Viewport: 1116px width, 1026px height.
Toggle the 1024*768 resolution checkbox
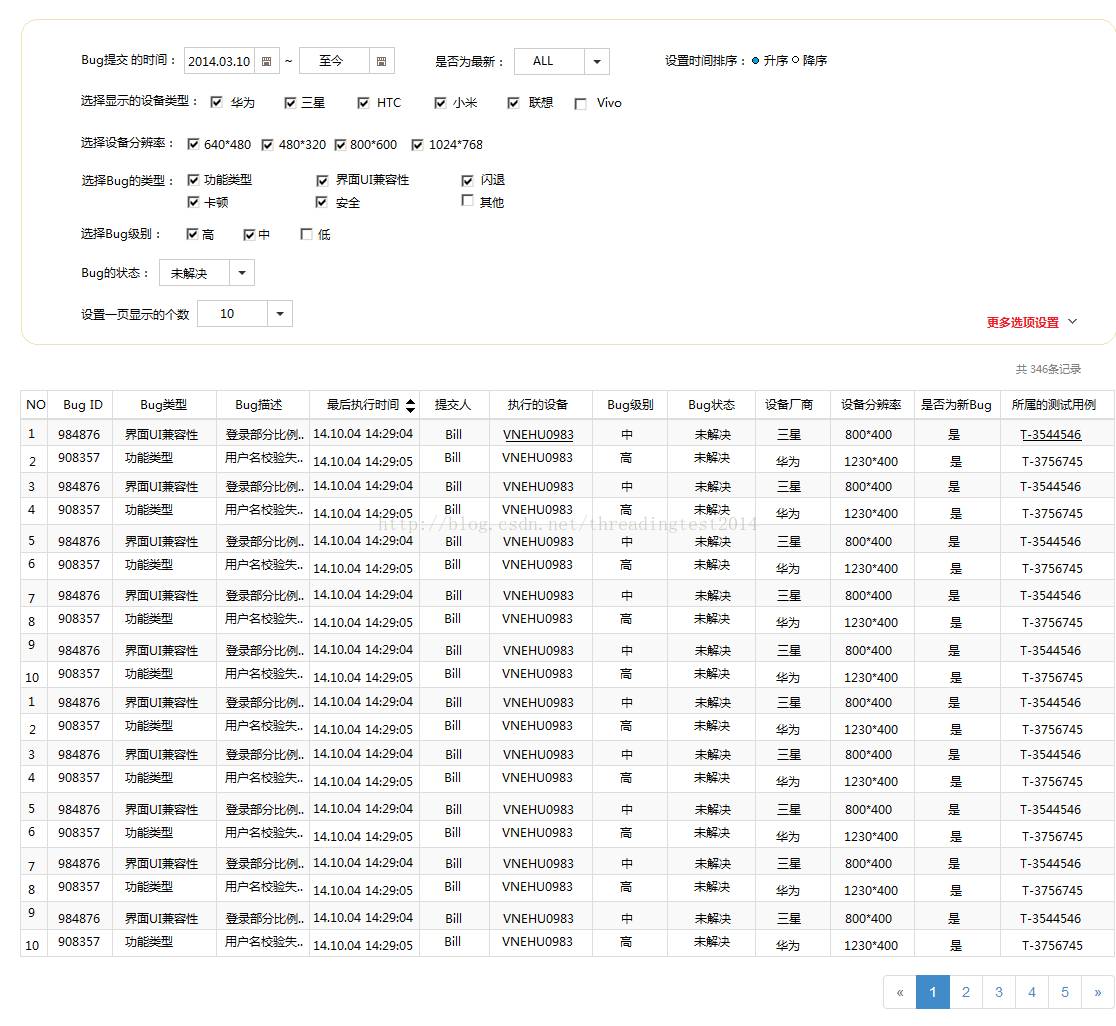pyautogui.click(x=417, y=144)
